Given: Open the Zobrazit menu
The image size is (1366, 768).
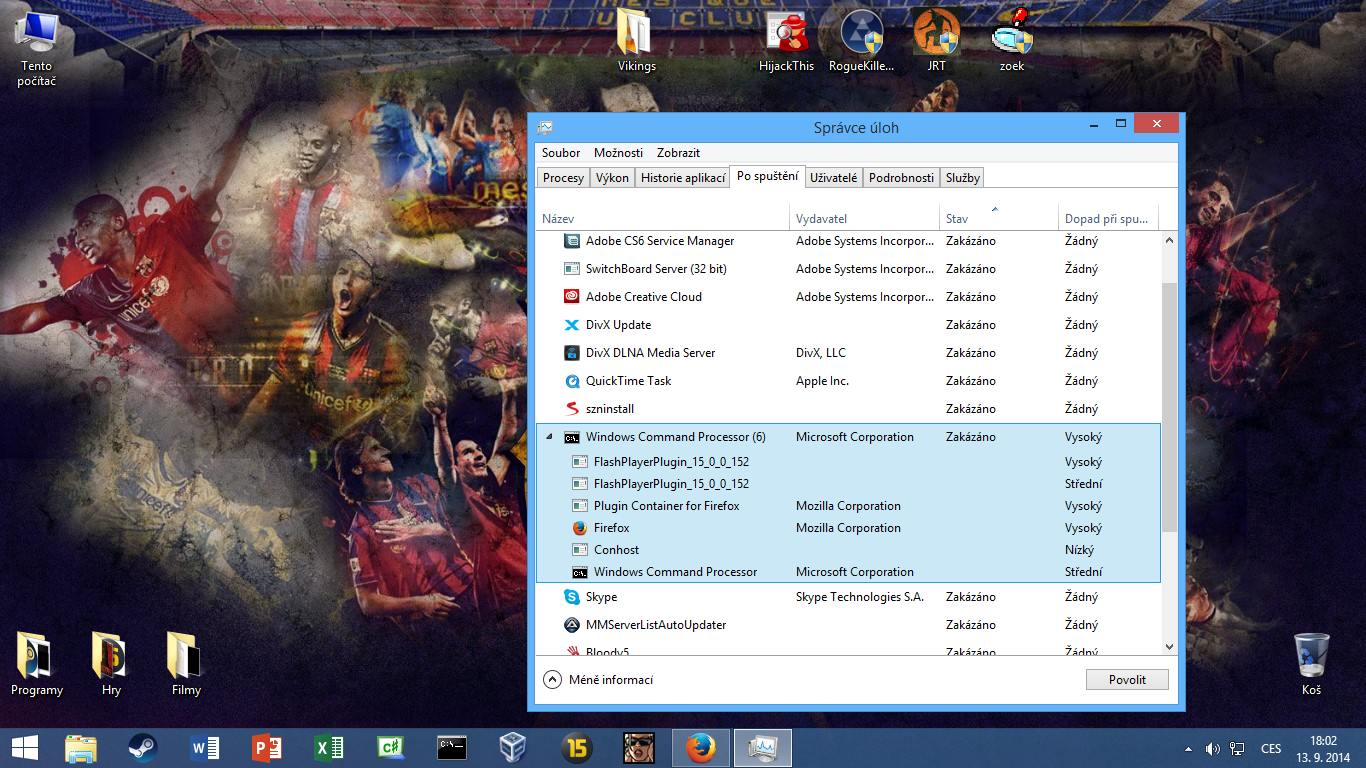Looking at the screenshot, I should tap(678, 153).
